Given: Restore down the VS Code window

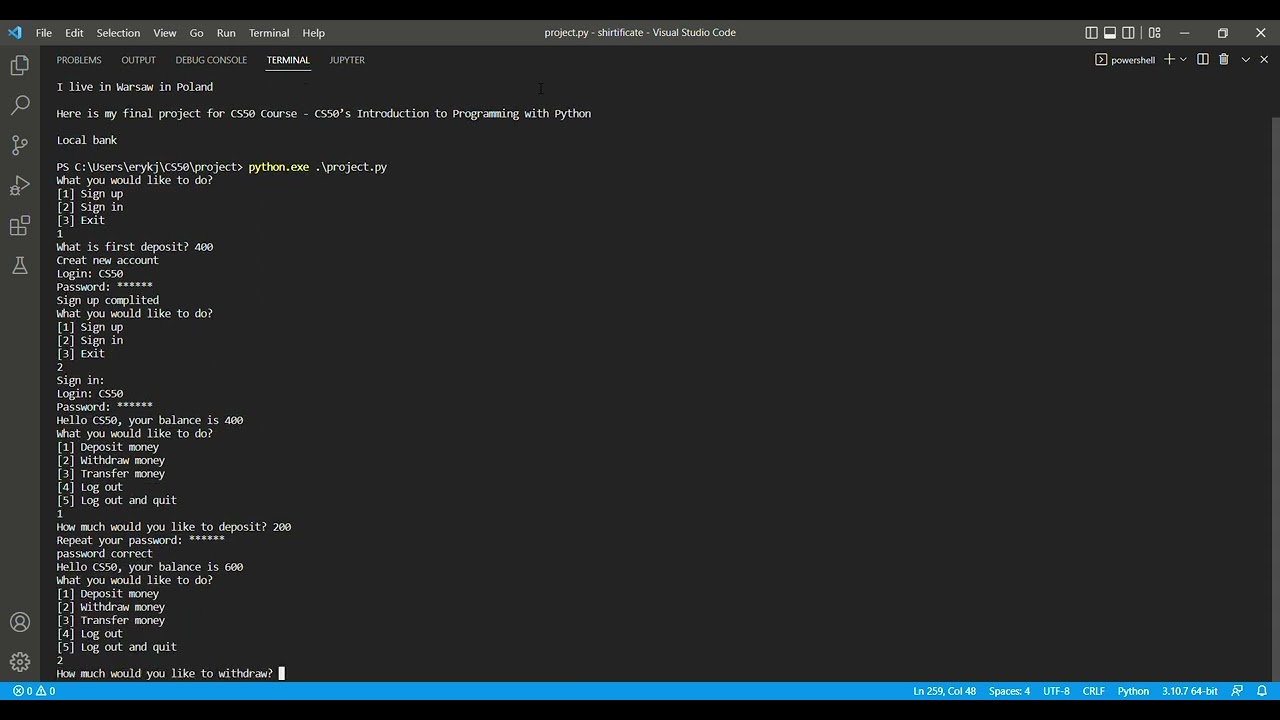Looking at the screenshot, I should tap(1222, 33).
